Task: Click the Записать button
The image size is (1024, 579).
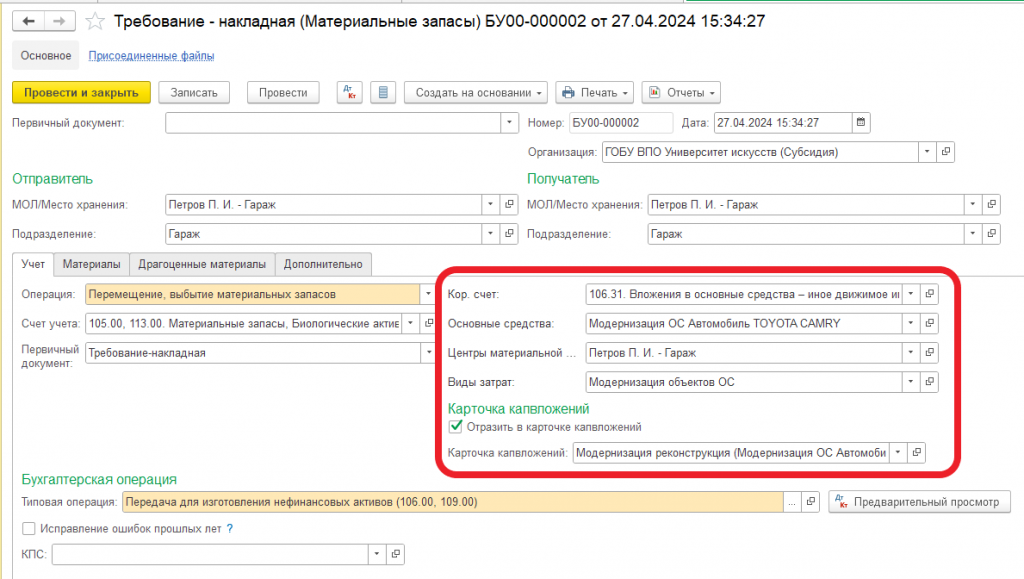Action: pos(194,93)
